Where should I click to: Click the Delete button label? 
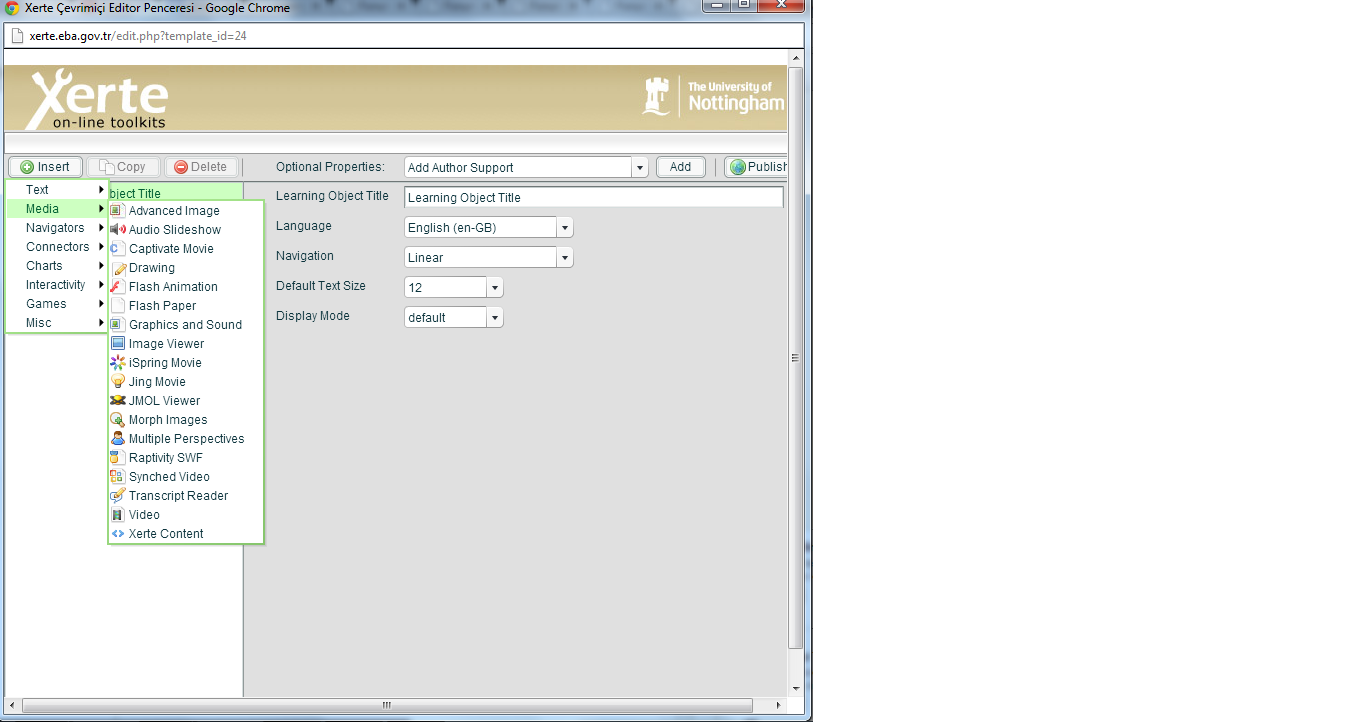(209, 167)
